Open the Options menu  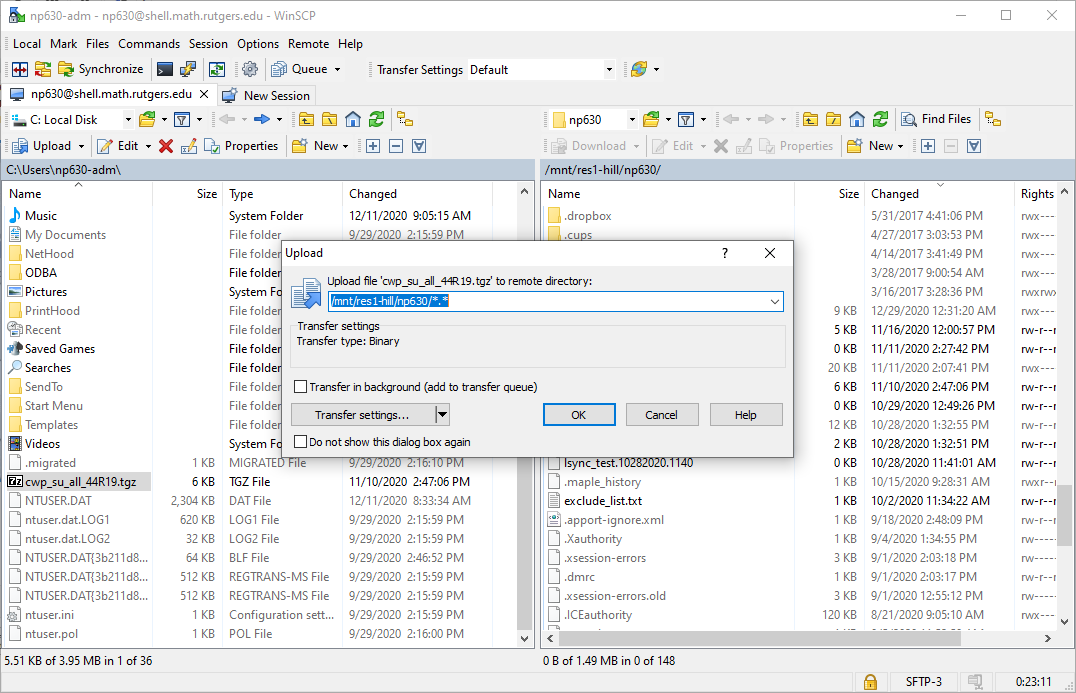[x=258, y=44]
